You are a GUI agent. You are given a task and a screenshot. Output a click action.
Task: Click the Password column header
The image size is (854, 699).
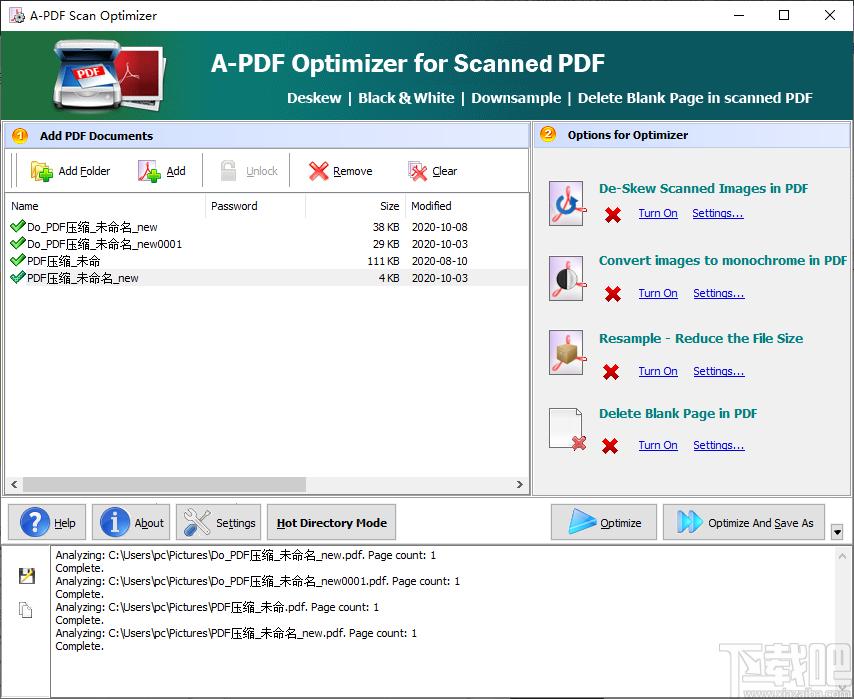pos(255,206)
